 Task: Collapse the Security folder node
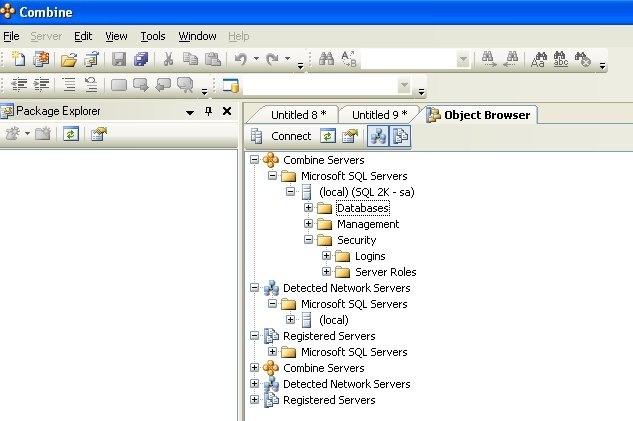(x=309, y=240)
